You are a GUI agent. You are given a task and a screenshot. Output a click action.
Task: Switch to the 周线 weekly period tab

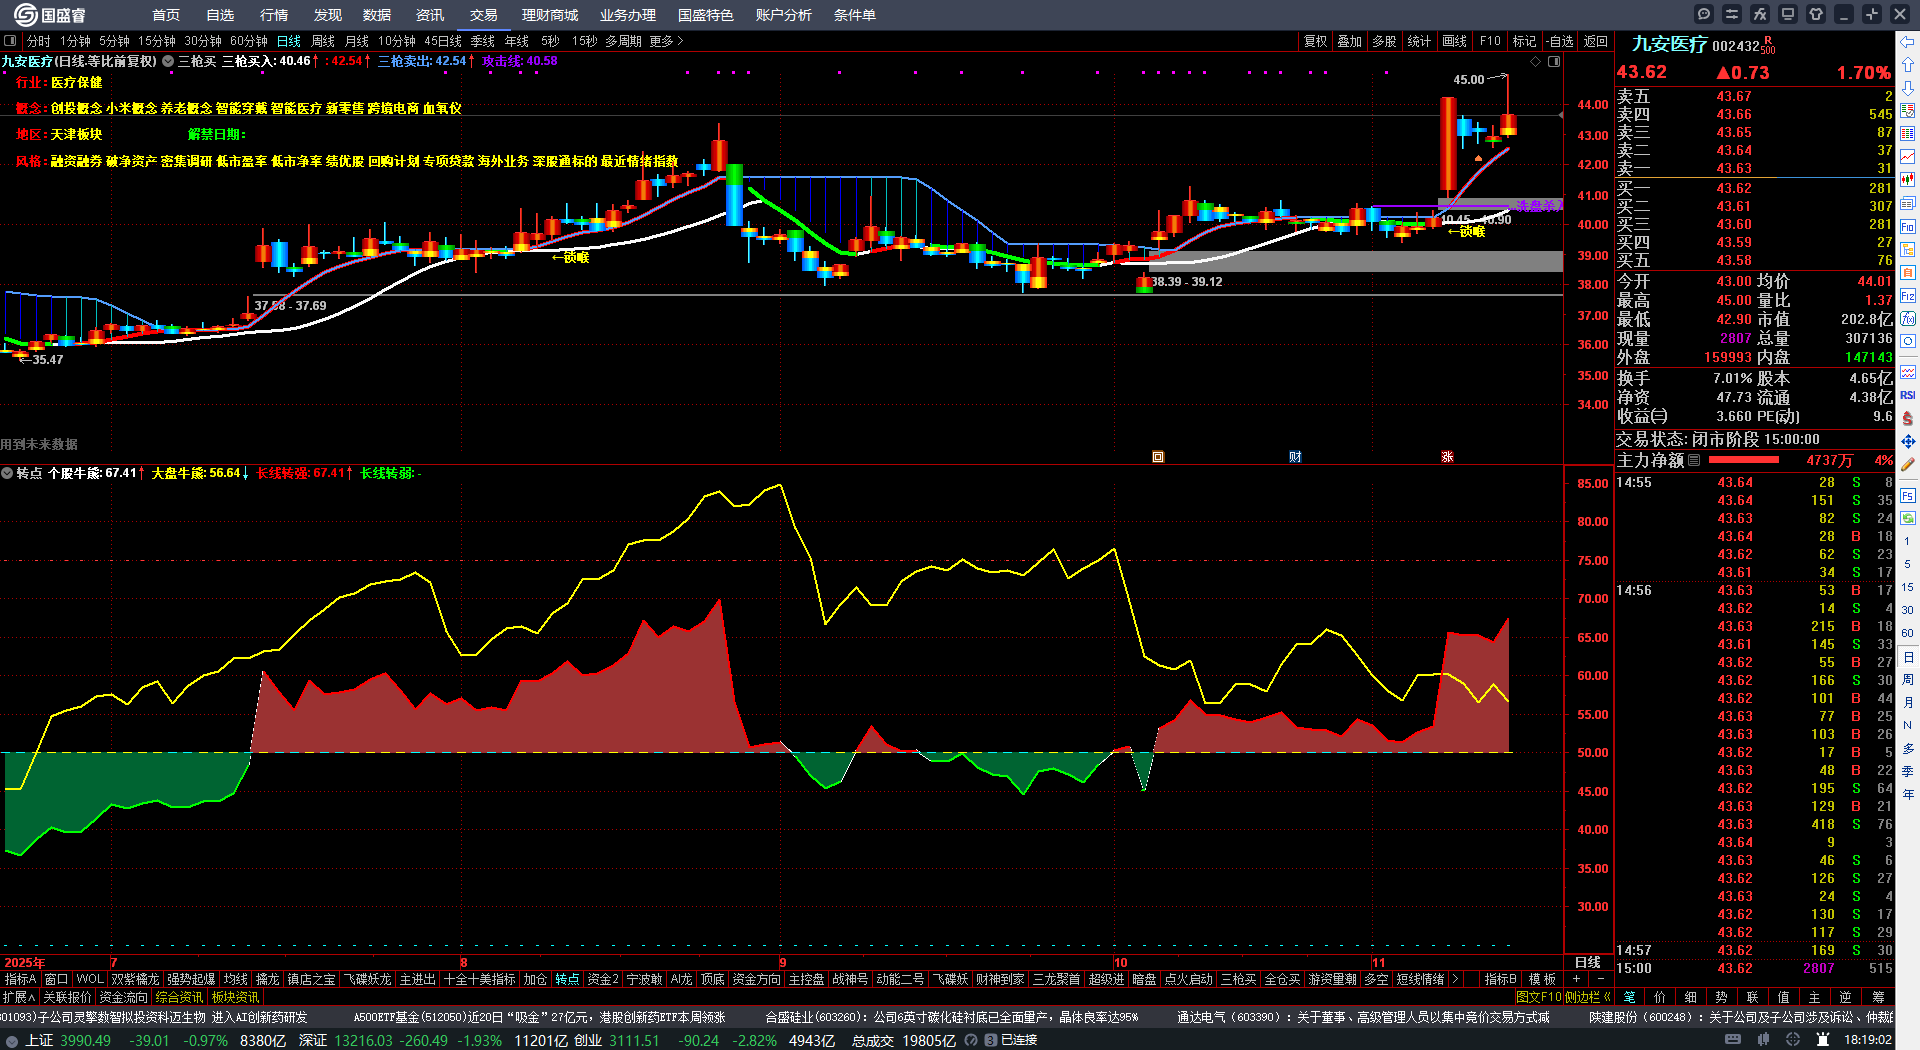(x=323, y=41)
